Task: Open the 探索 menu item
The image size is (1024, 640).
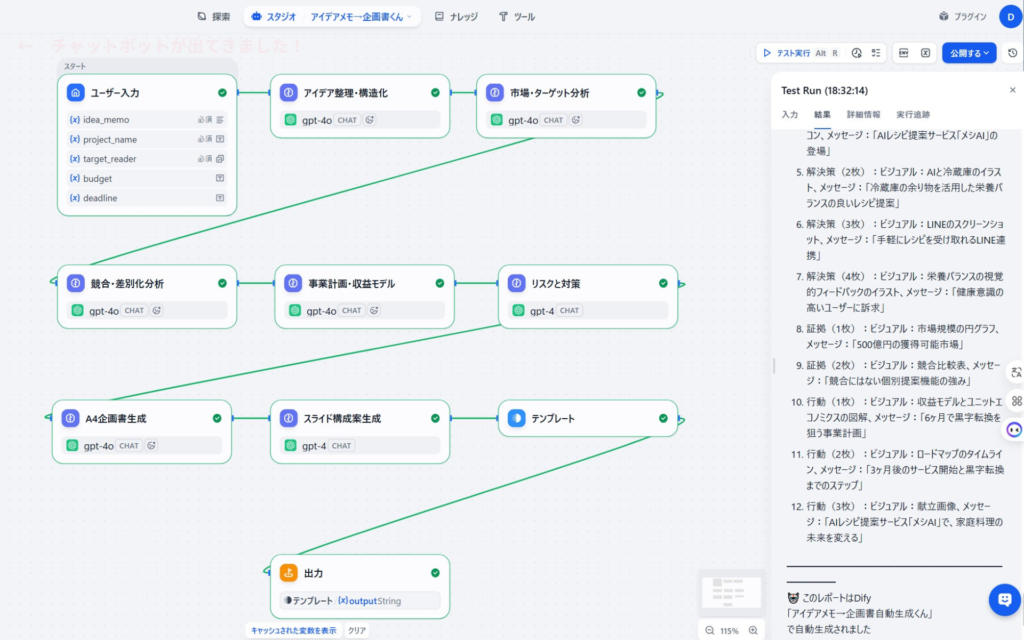Action: coord(214,17)
